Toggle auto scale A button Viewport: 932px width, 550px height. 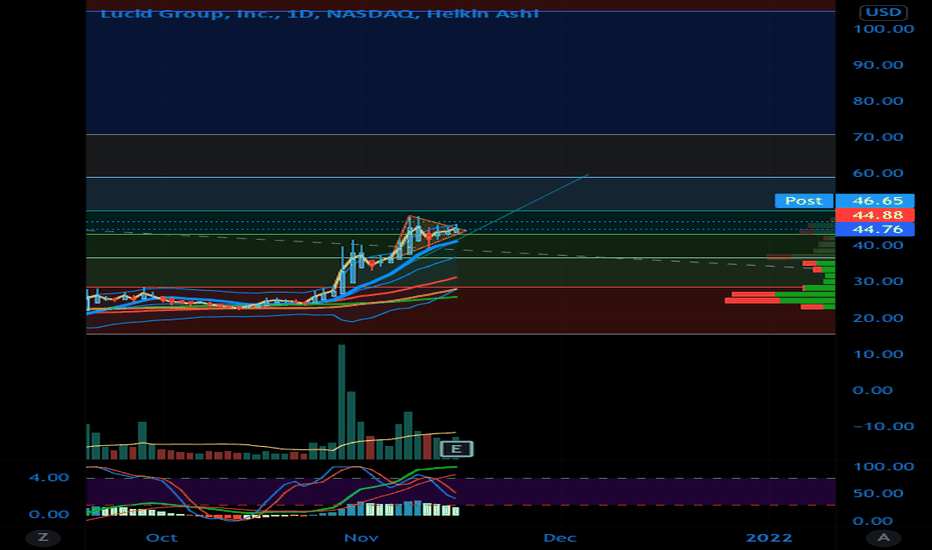coord(883,538)
